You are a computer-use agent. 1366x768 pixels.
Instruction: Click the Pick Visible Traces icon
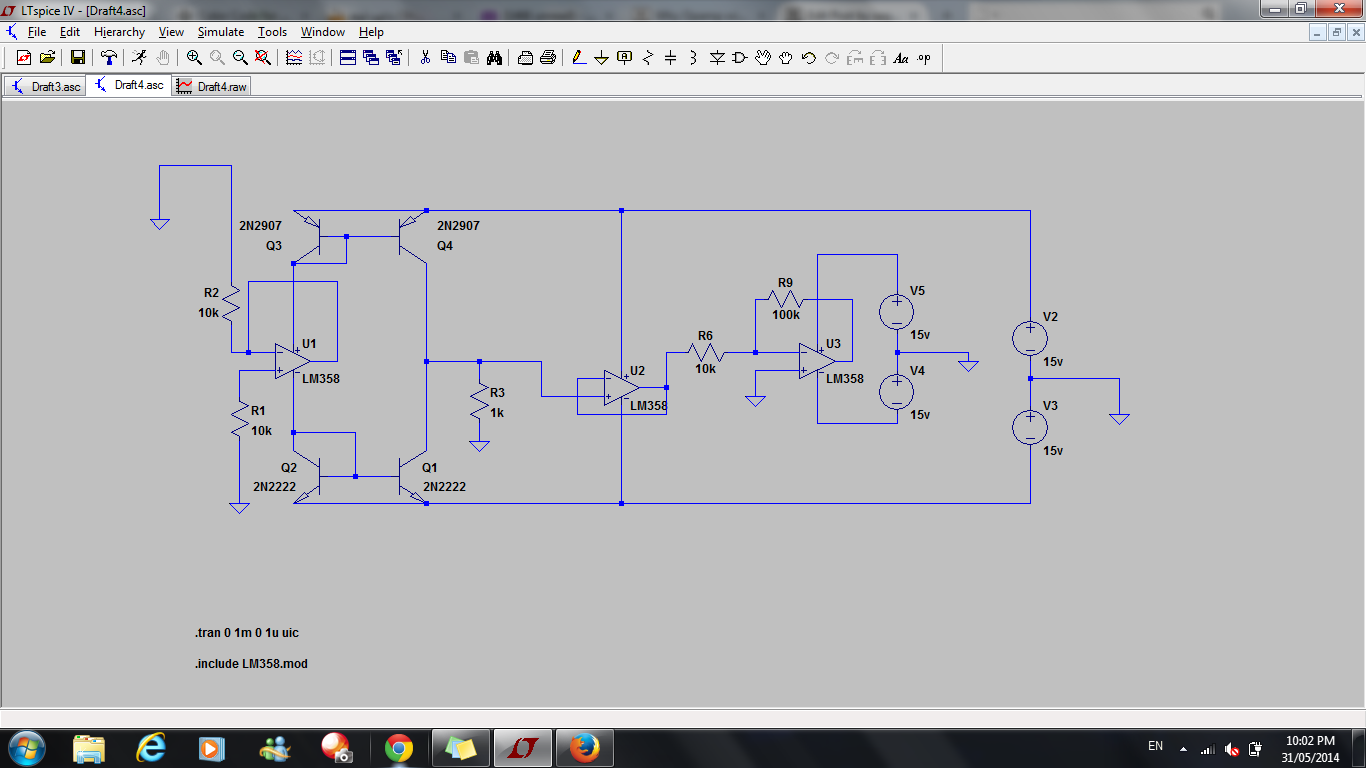point(294,58)
